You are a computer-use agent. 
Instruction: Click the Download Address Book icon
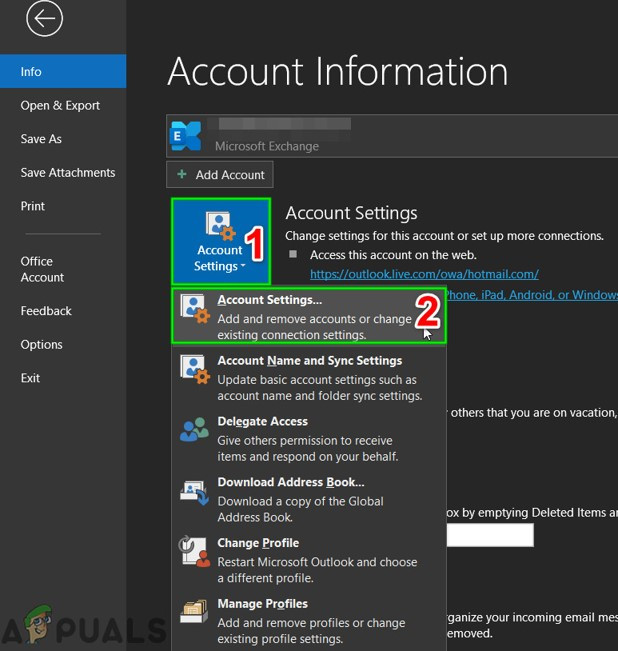click(194, 492)
